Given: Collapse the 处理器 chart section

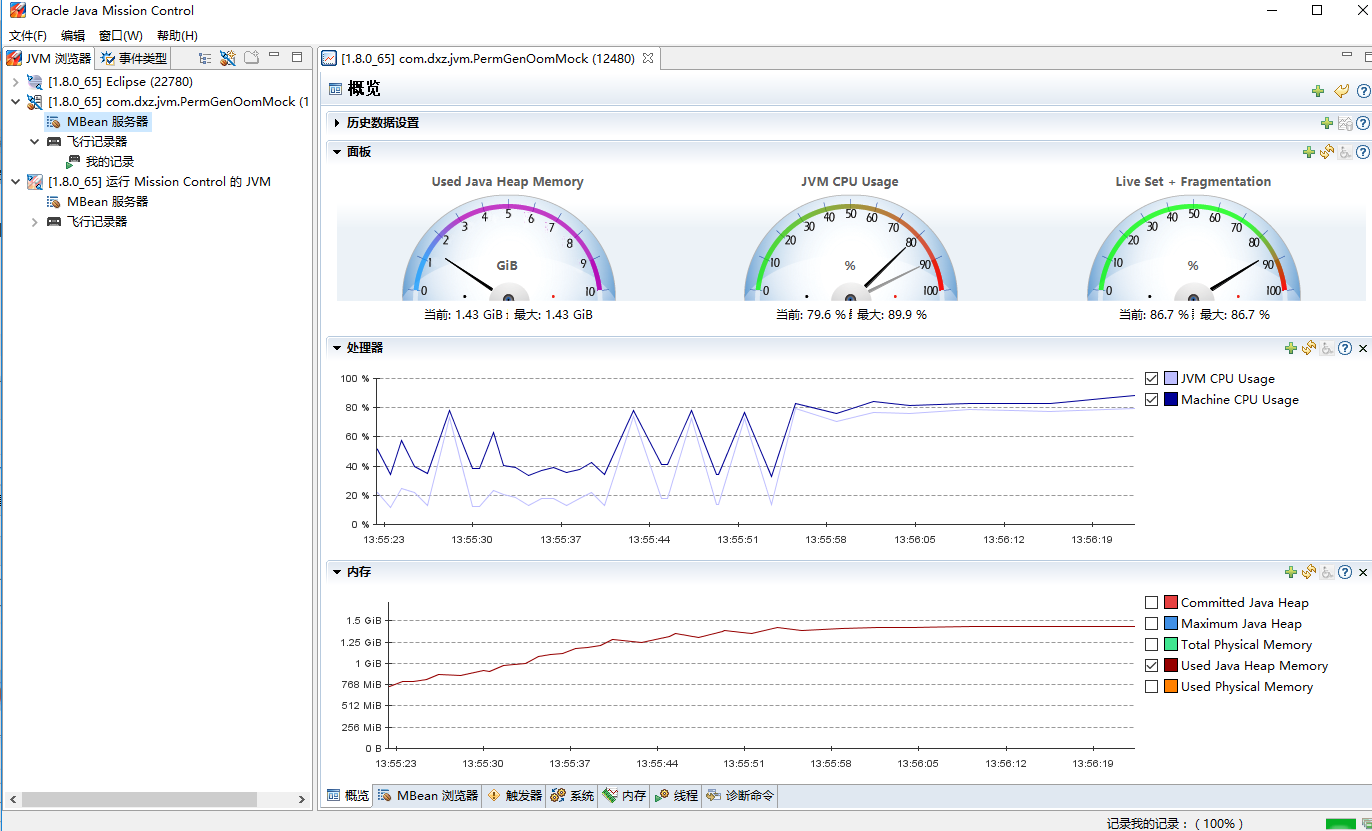Looking at the screenshot, I should click(x=338, y=348).
